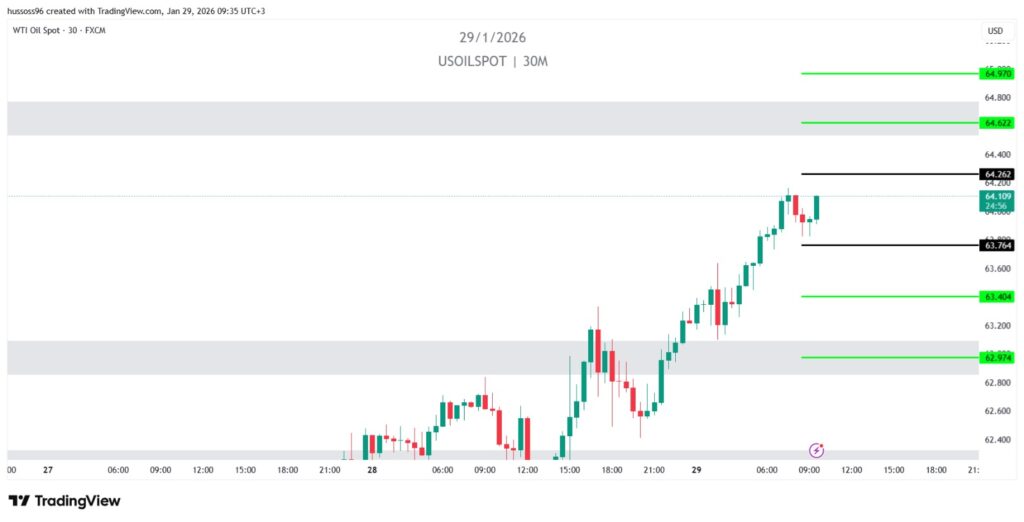This screenshot has height=522, width=1024.
Task: Click the WTI Oil Spot symbol title
Action: [x=59, y=30]
